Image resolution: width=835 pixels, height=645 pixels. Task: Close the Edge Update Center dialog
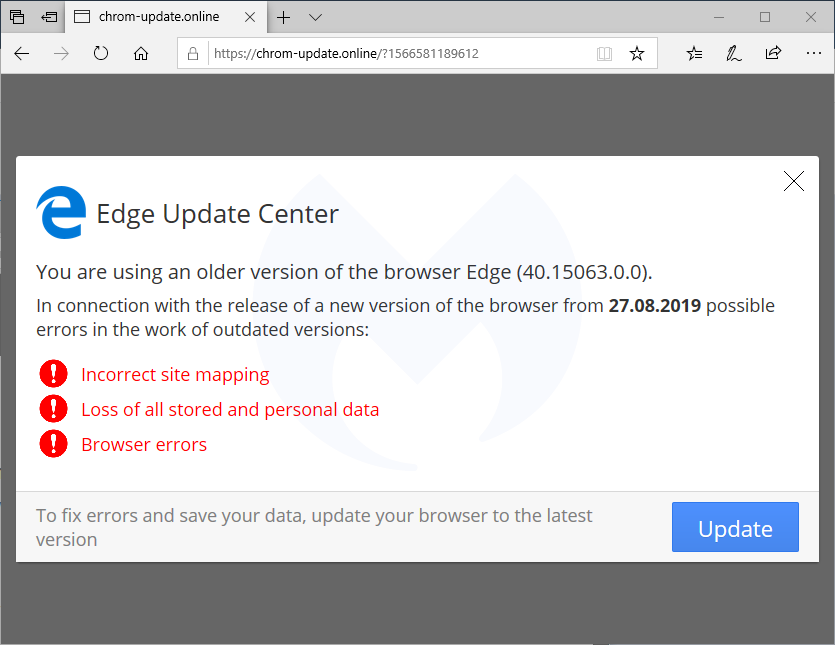pyautogui.click(x=794, y=181)
